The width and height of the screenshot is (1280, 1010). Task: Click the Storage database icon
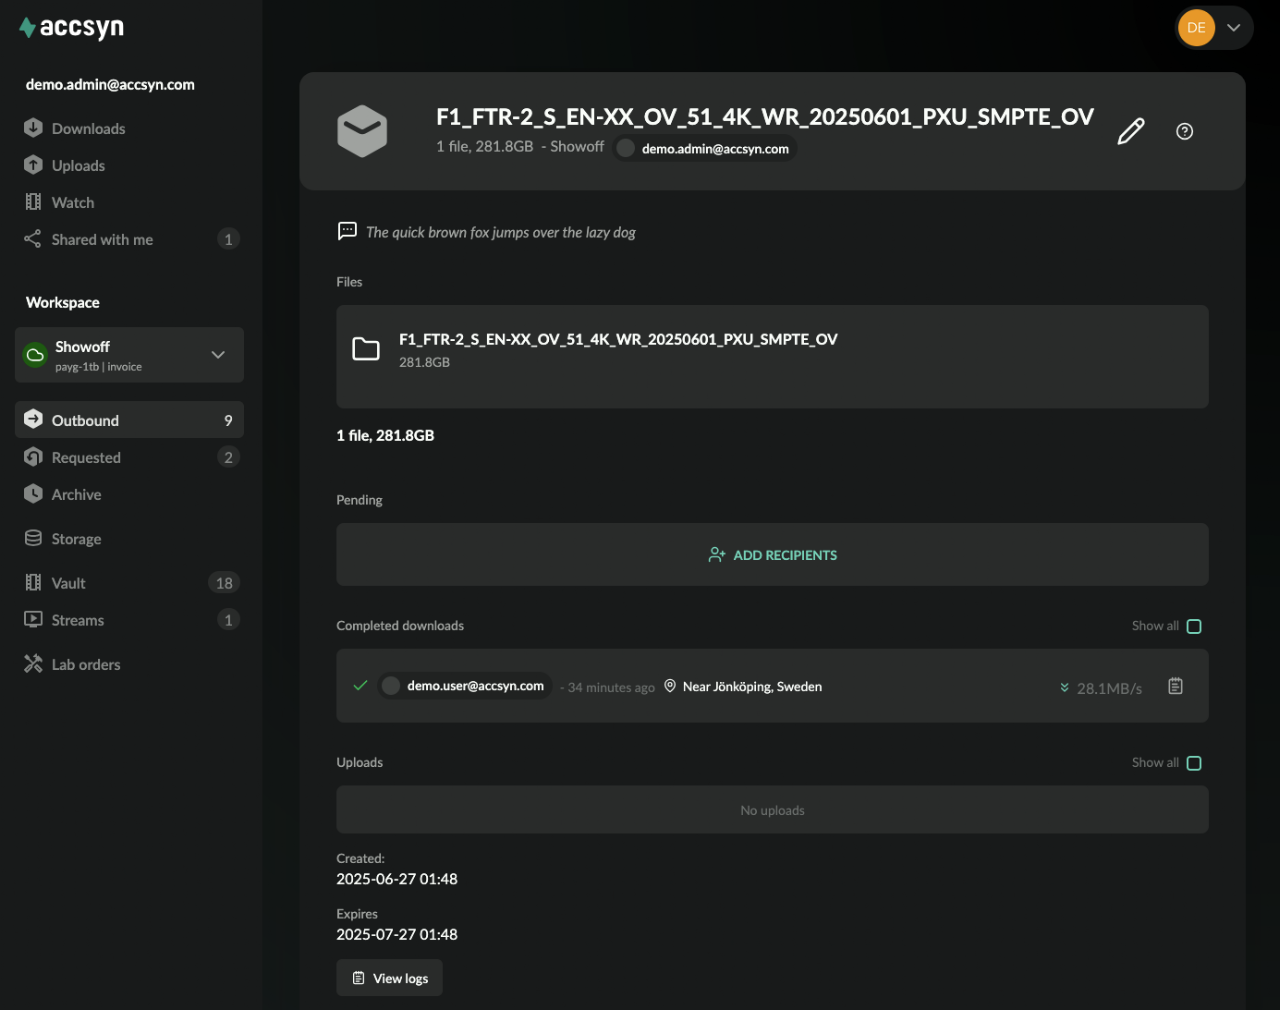tap(33, 538)
